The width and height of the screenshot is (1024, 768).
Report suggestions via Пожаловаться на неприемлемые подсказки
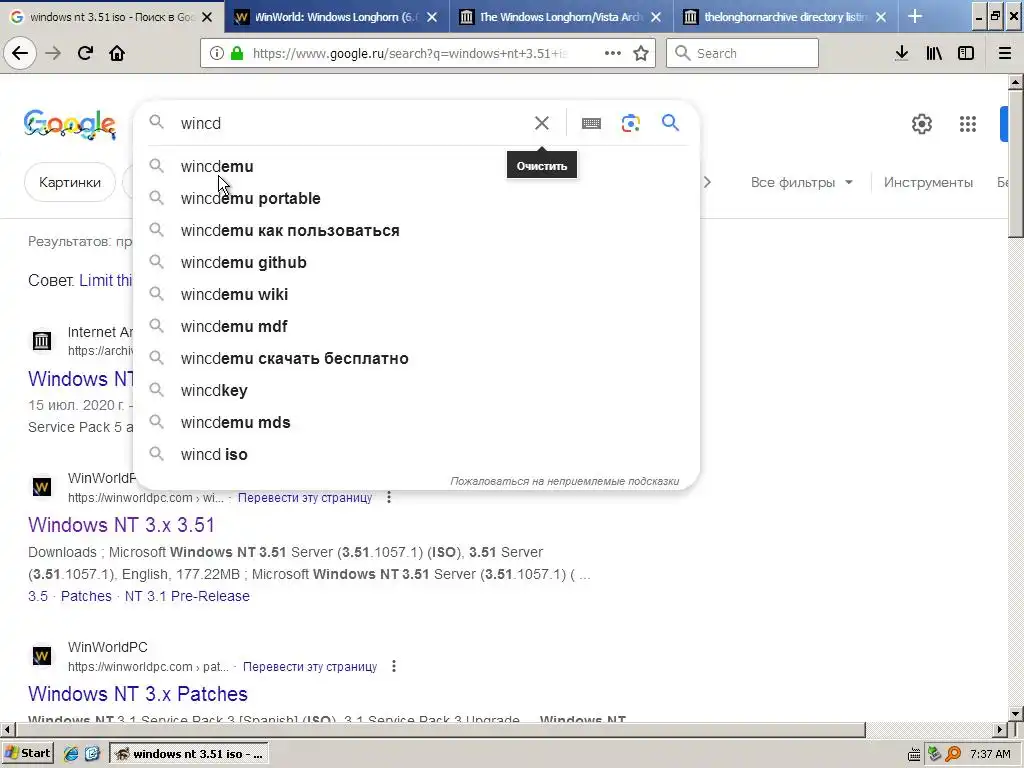[564, 481]
